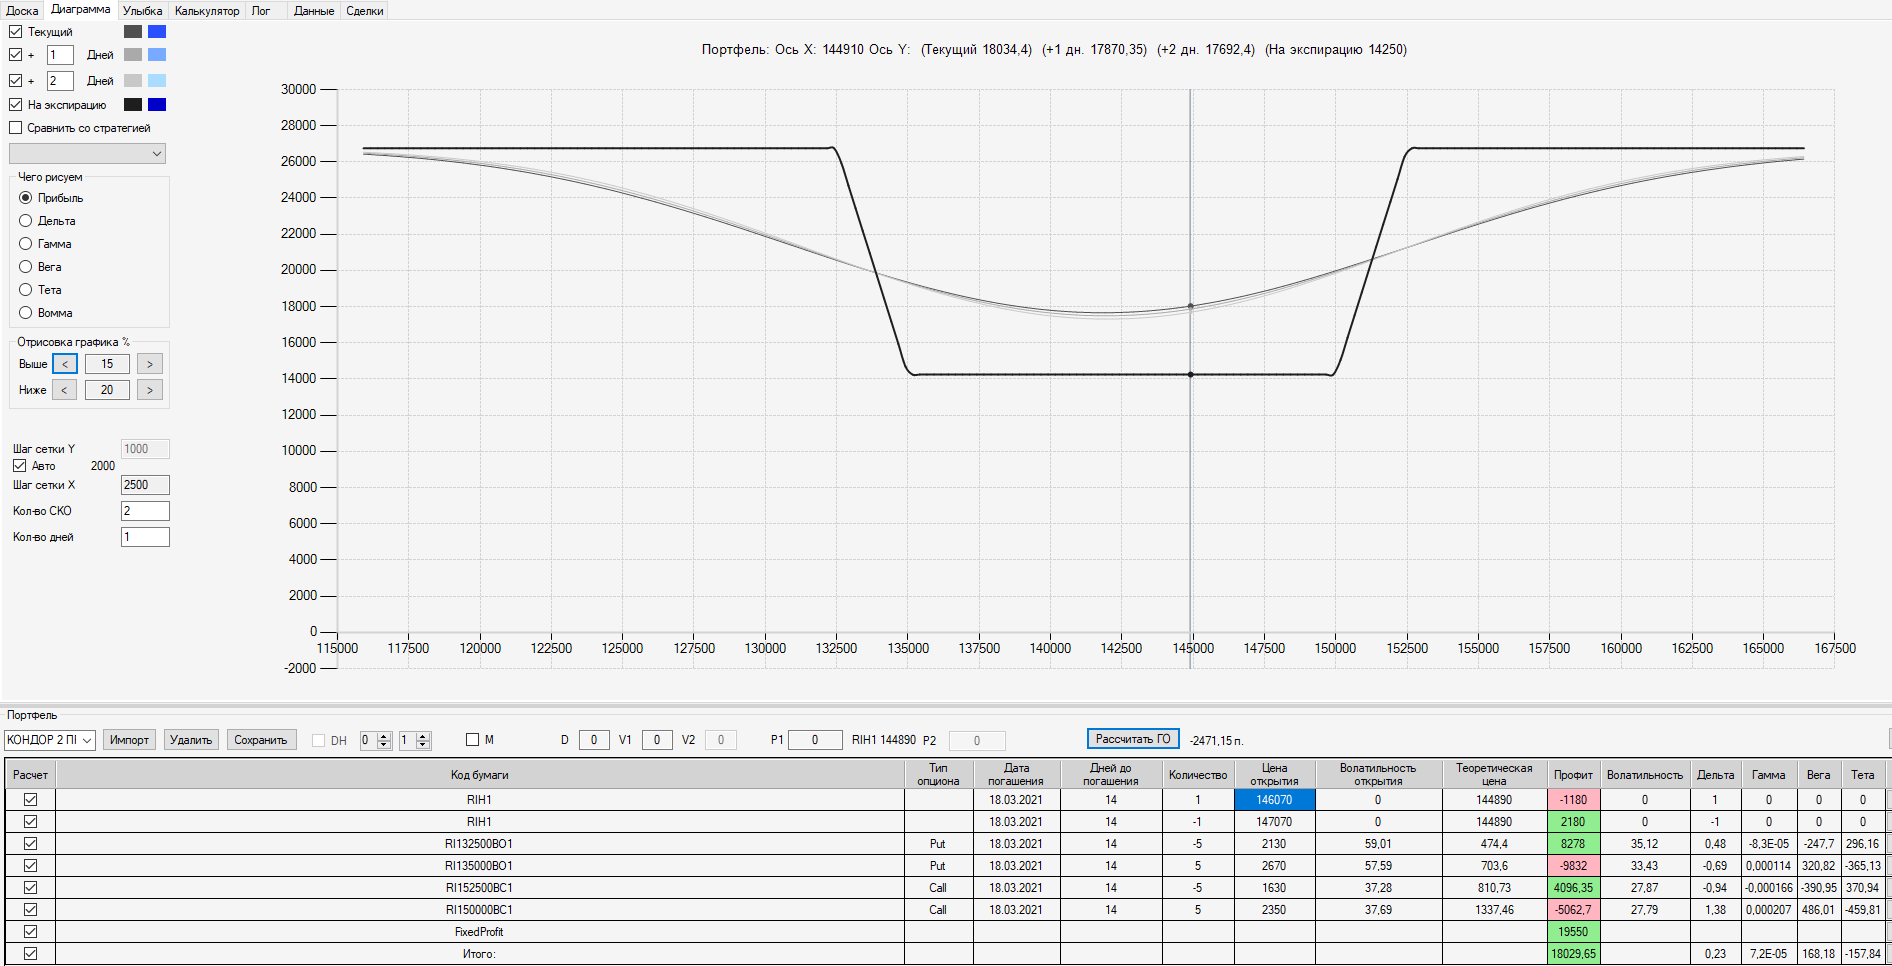Click the dark gray Текущий color swatch
Viewport: 1892px width, 966px height.
(133, 32)
